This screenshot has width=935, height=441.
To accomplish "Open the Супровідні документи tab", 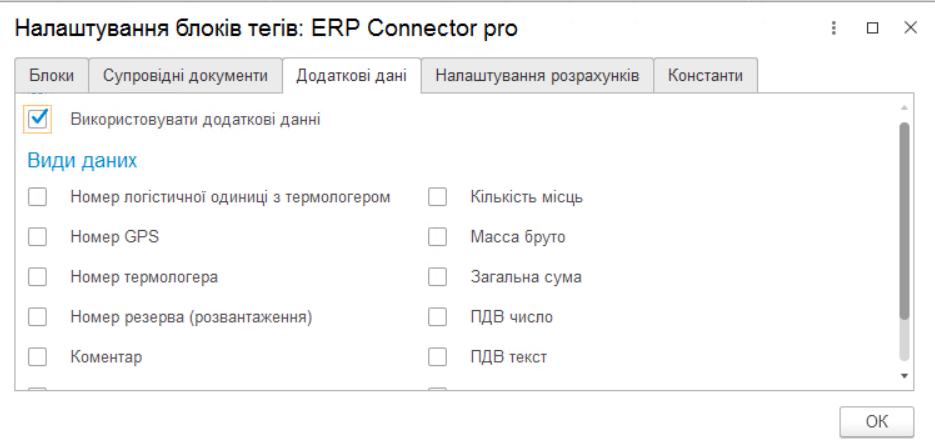I will point(185,76).
